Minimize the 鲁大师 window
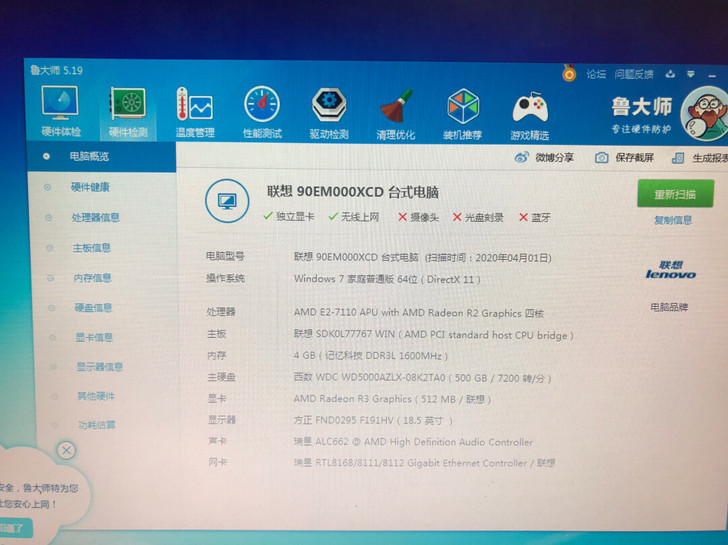Viewport: 728px width, 545px height. pos(712,75)
